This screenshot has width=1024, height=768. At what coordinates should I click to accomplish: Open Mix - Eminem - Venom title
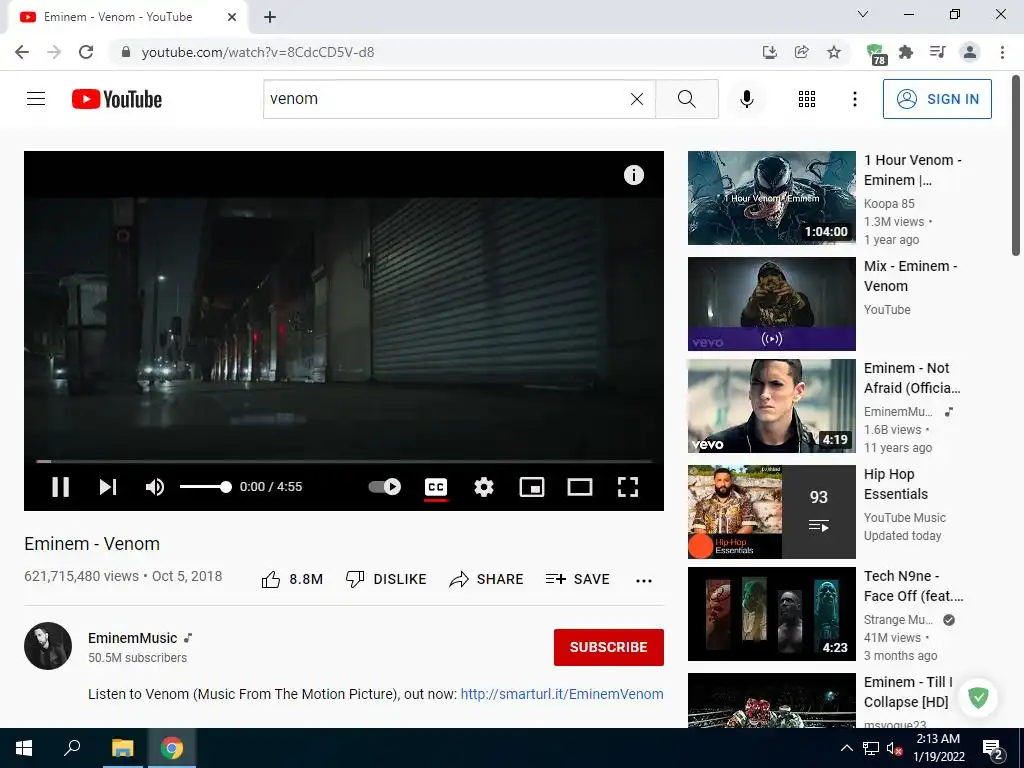(910, 276)
